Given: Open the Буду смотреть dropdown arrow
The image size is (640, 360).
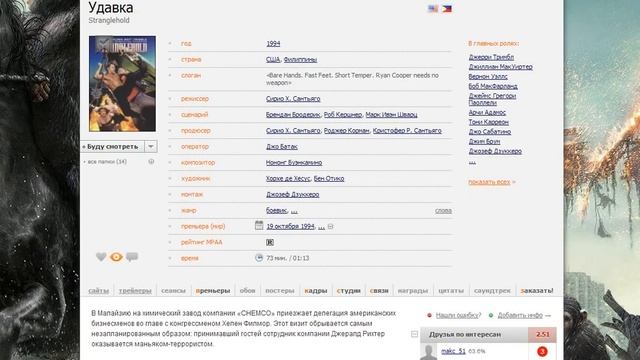Looking at the screenshot, I should click(x=151, y=146).
